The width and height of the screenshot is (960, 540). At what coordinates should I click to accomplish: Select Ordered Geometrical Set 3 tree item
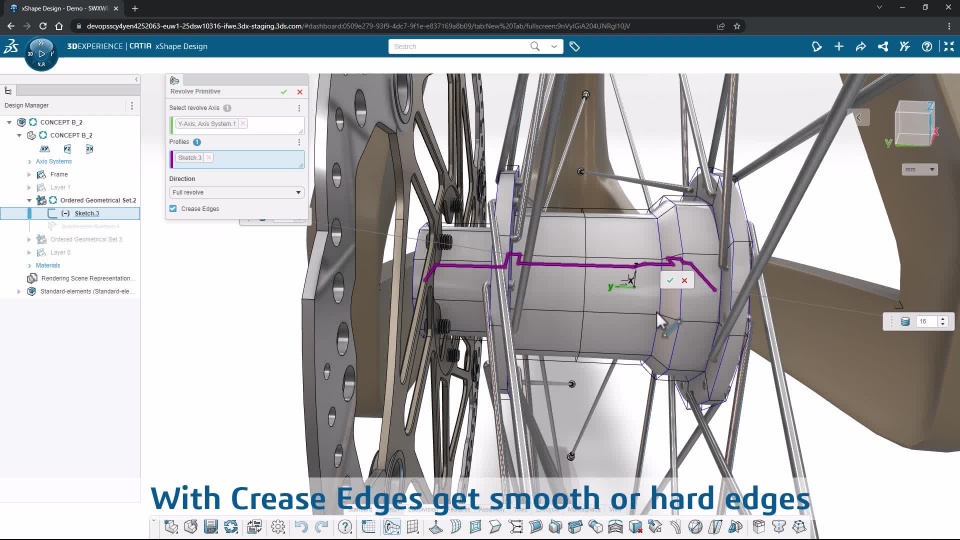point(86,239)
